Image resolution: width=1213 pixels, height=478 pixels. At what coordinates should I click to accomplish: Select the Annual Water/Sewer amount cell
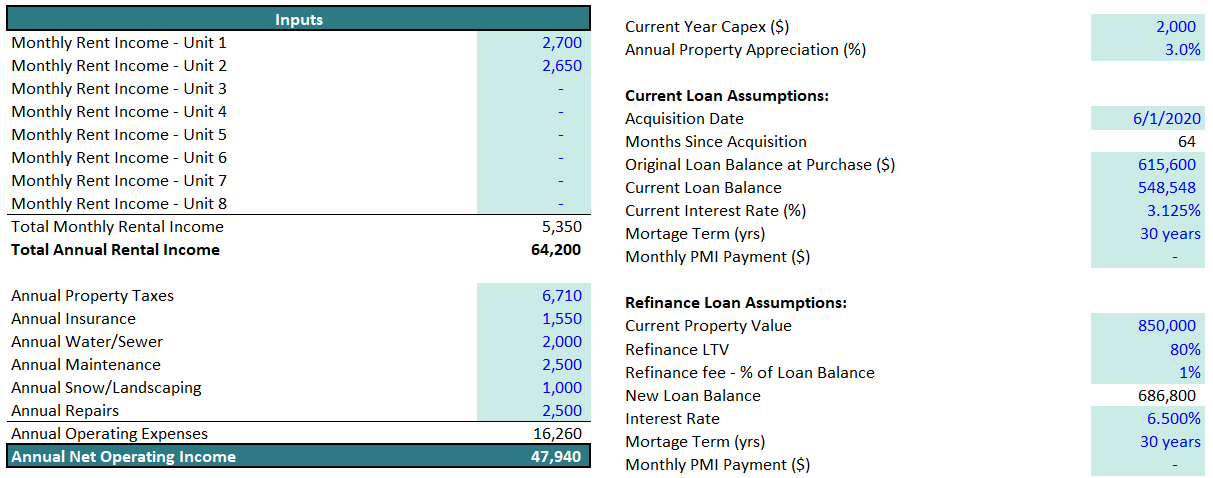(x=533, y=342)
